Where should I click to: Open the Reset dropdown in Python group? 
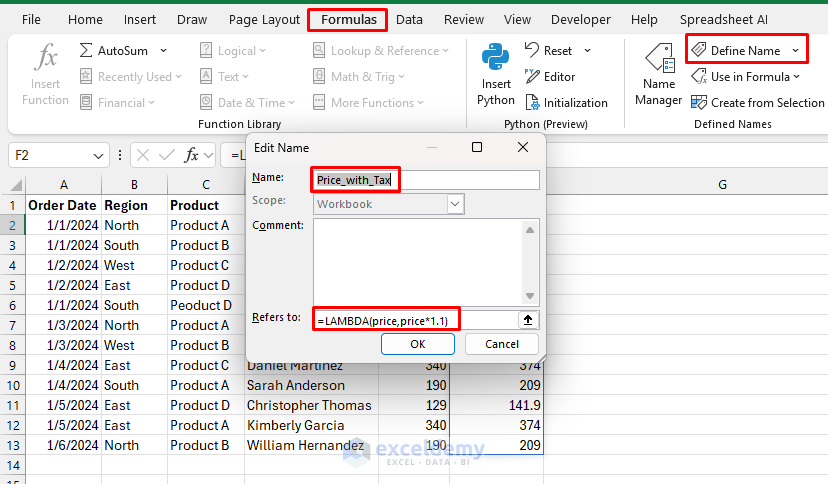587,51
